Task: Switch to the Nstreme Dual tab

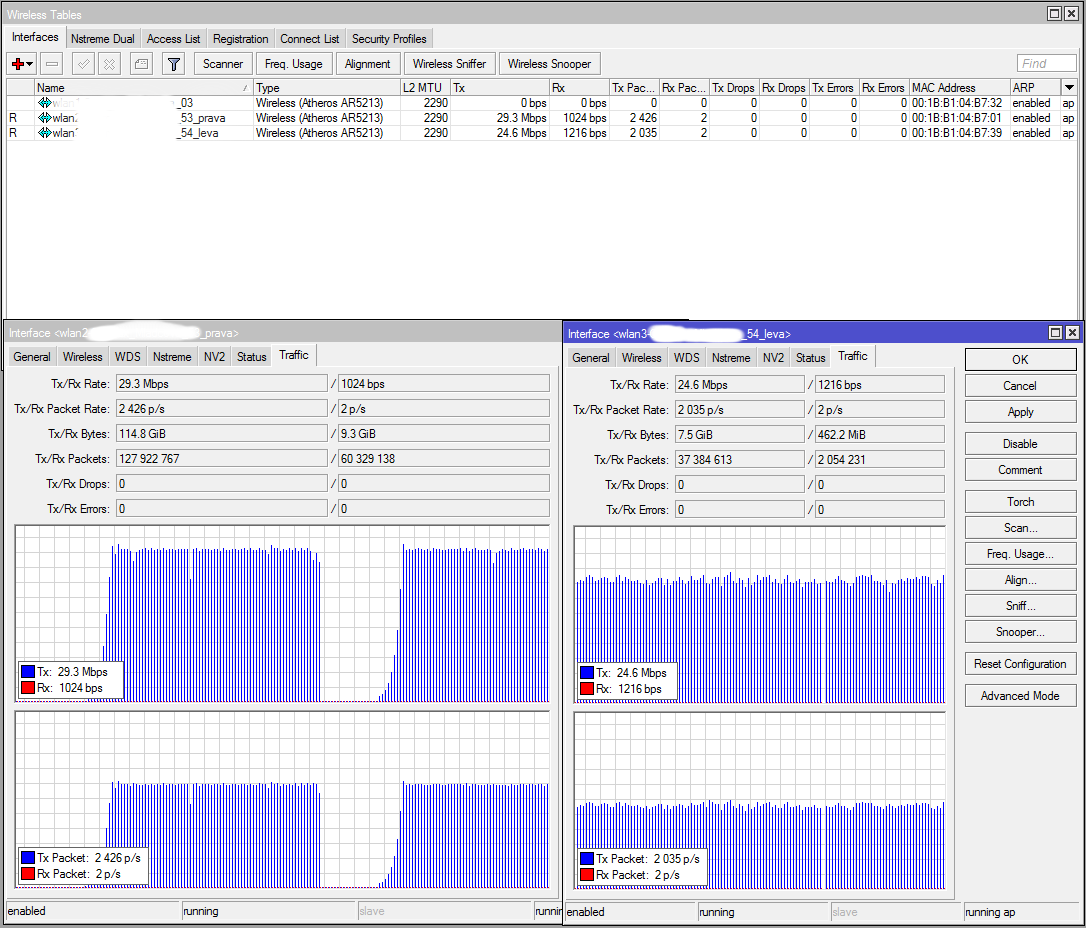Action: (103, 39)
